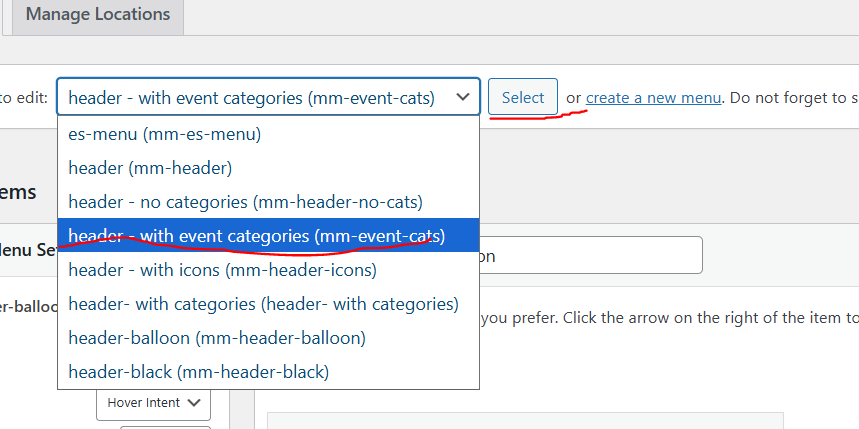Image resolution: width=859 pixels, height=429 pixels.
Task: Select header-black (mm-header-black) option
Action: (198, 371)
